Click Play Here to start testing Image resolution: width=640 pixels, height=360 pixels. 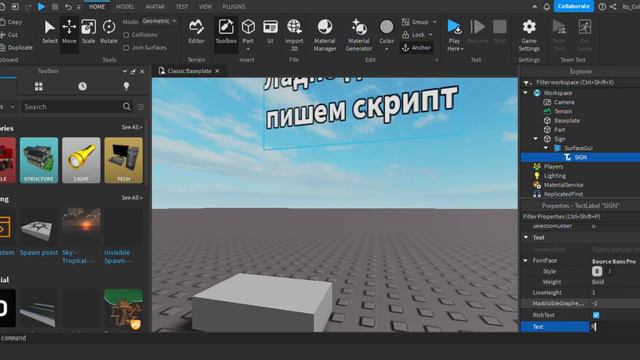454,36
